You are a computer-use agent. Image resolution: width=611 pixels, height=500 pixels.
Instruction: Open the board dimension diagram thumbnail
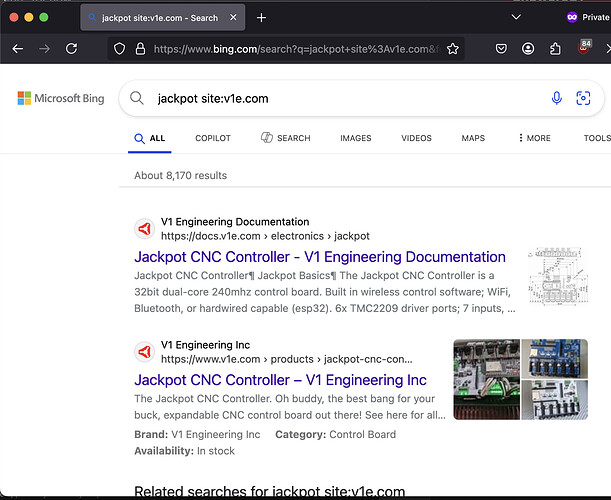[x=558, y=276]
